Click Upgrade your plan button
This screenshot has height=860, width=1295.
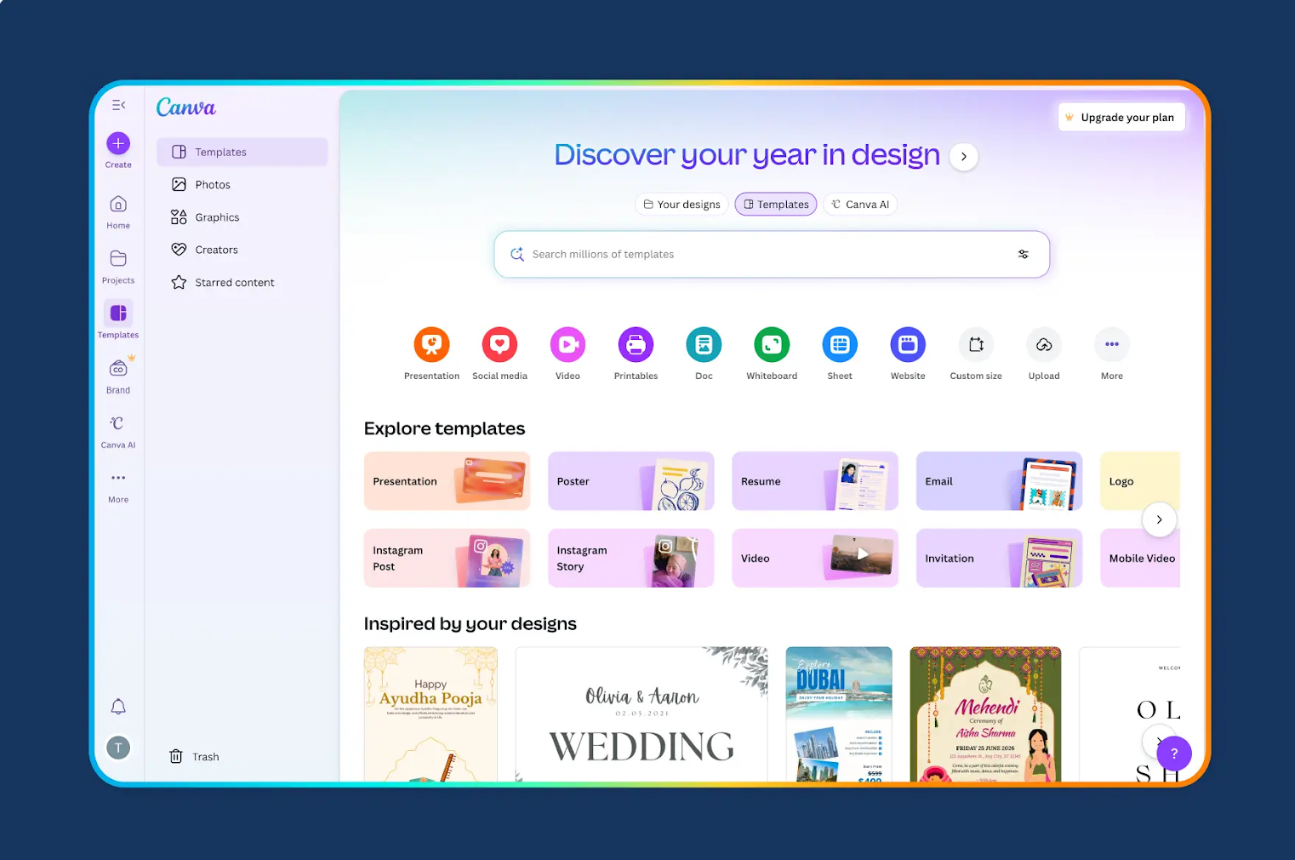1121,117
